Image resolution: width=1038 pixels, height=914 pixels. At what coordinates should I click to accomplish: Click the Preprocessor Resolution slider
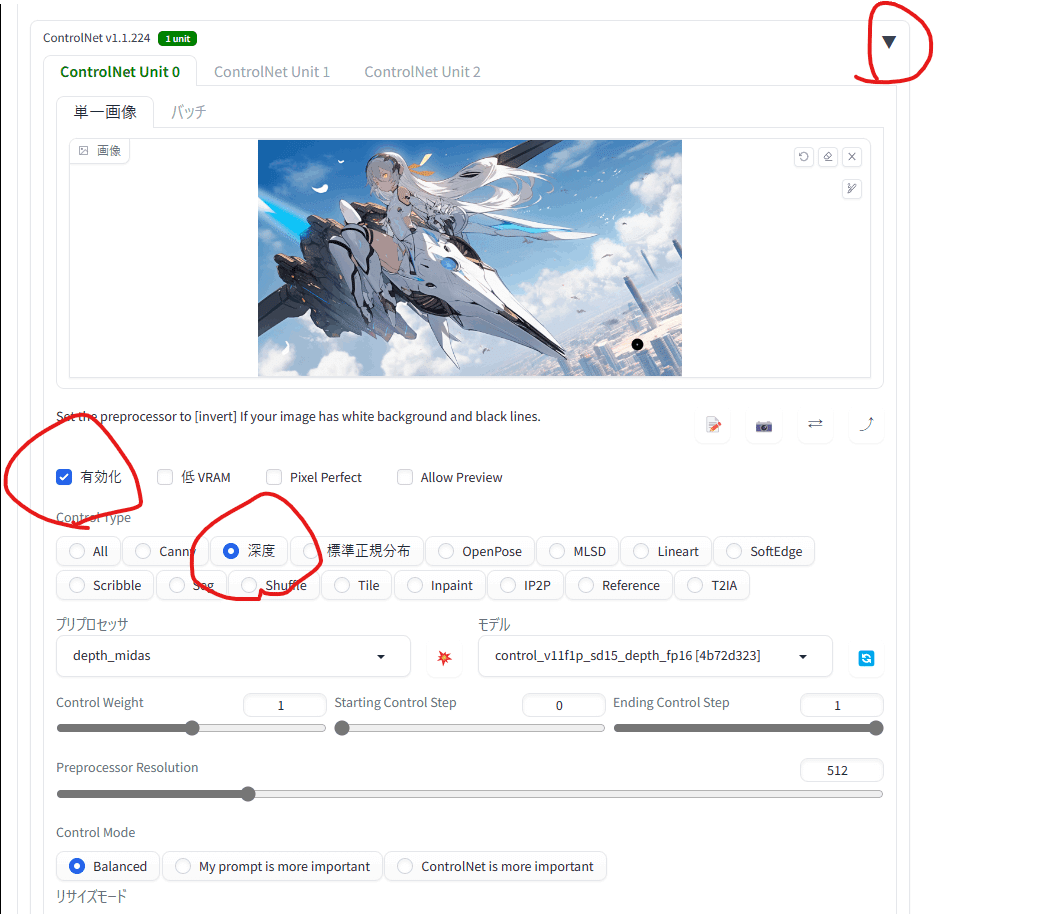(x=469, y=794)
